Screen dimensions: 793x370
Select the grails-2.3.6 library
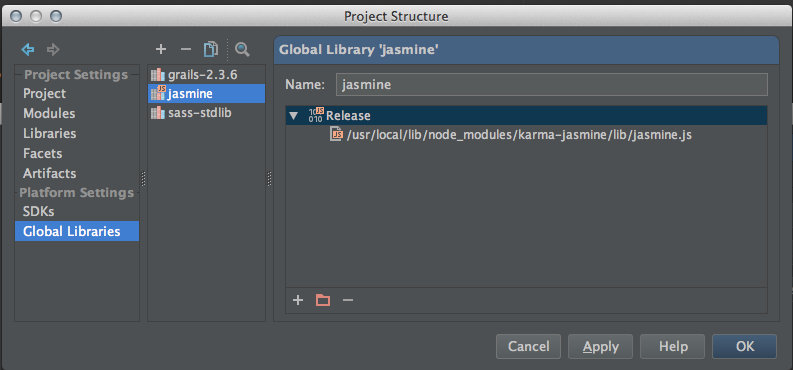206,75
